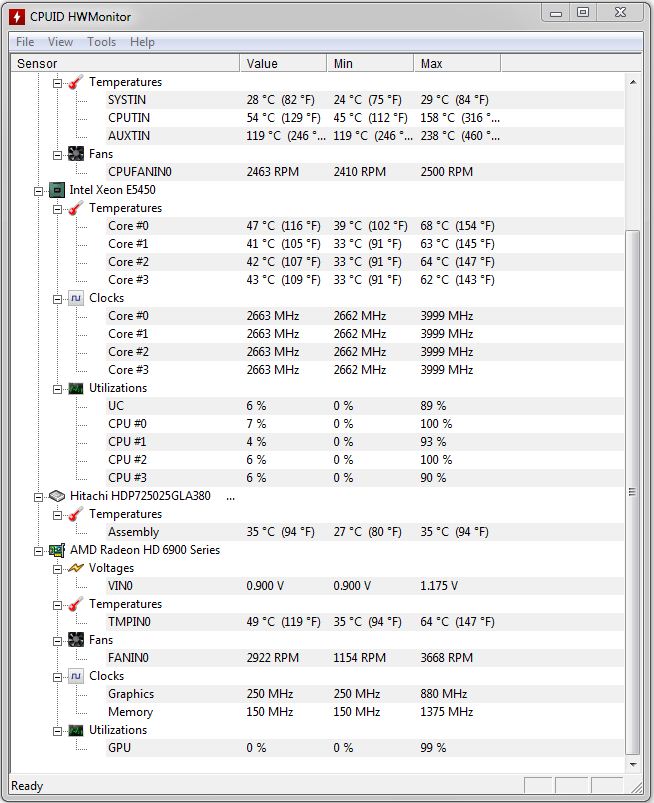Viewport: 654px width, 803px height.
Task: Click the HWMonitor app icon in the title bar
Action: [16, 16]
